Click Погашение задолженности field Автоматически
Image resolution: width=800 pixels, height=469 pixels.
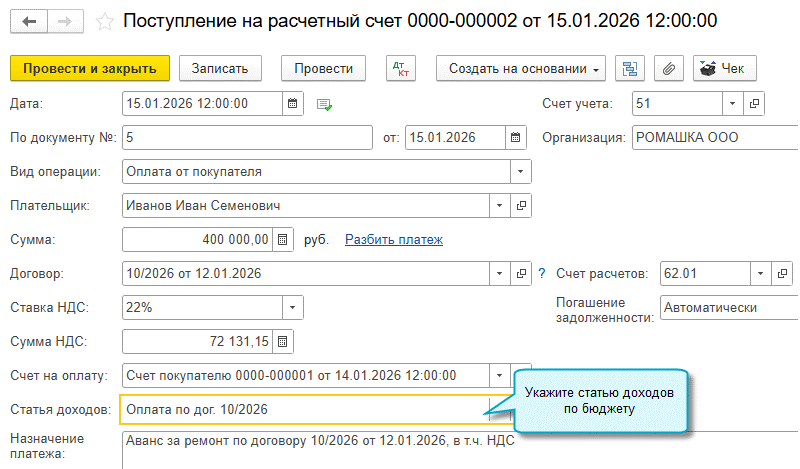tap(730, 308)
